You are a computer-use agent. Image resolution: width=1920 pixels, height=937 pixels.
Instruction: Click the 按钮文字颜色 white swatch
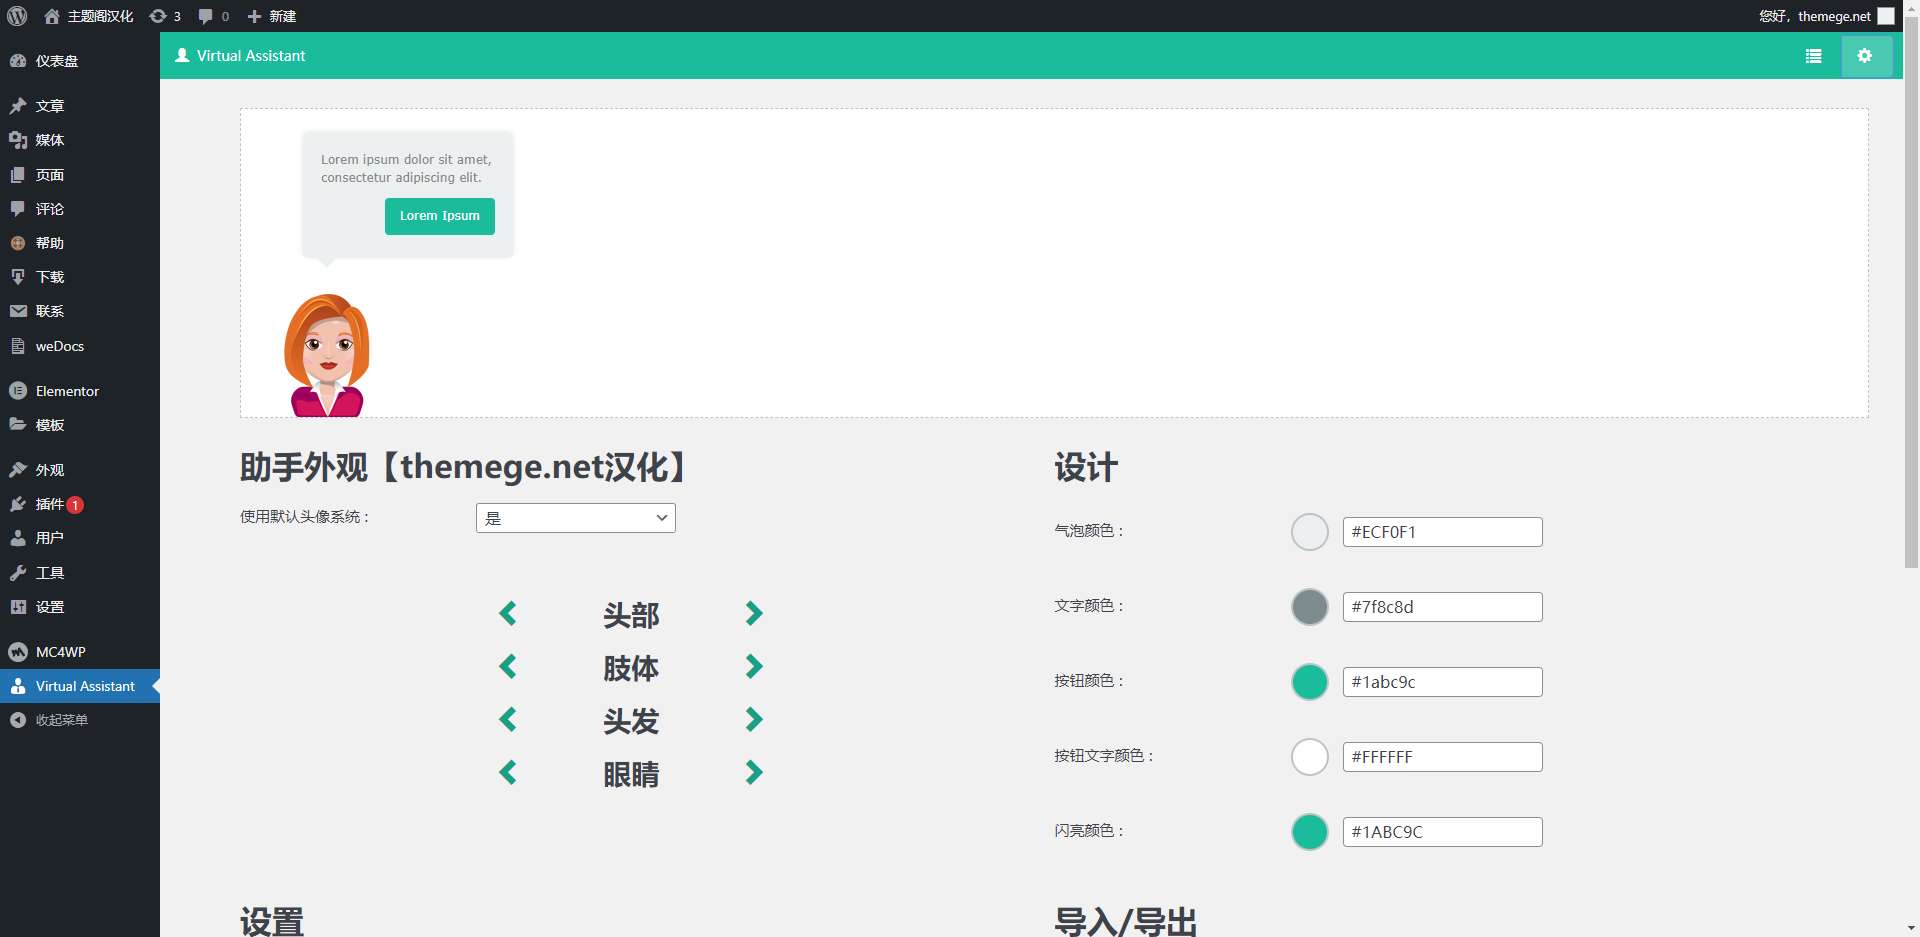(1310, 757)
